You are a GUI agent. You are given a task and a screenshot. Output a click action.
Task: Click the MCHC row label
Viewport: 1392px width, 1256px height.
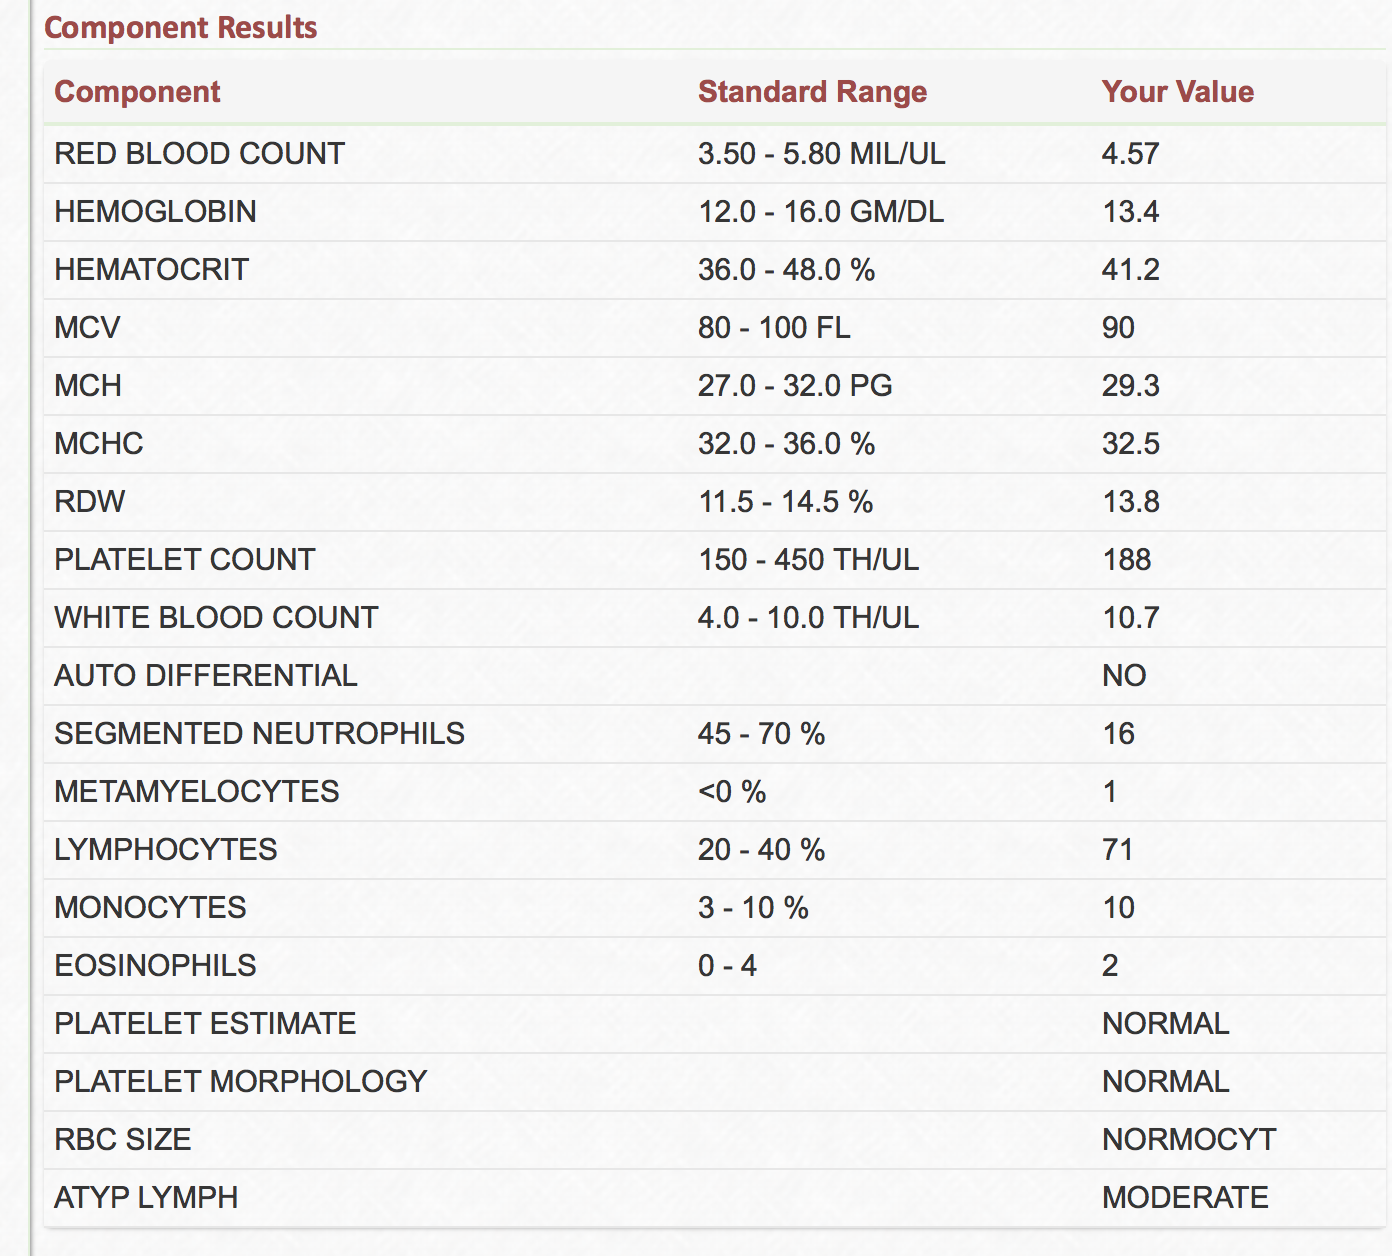pos(98,444)
